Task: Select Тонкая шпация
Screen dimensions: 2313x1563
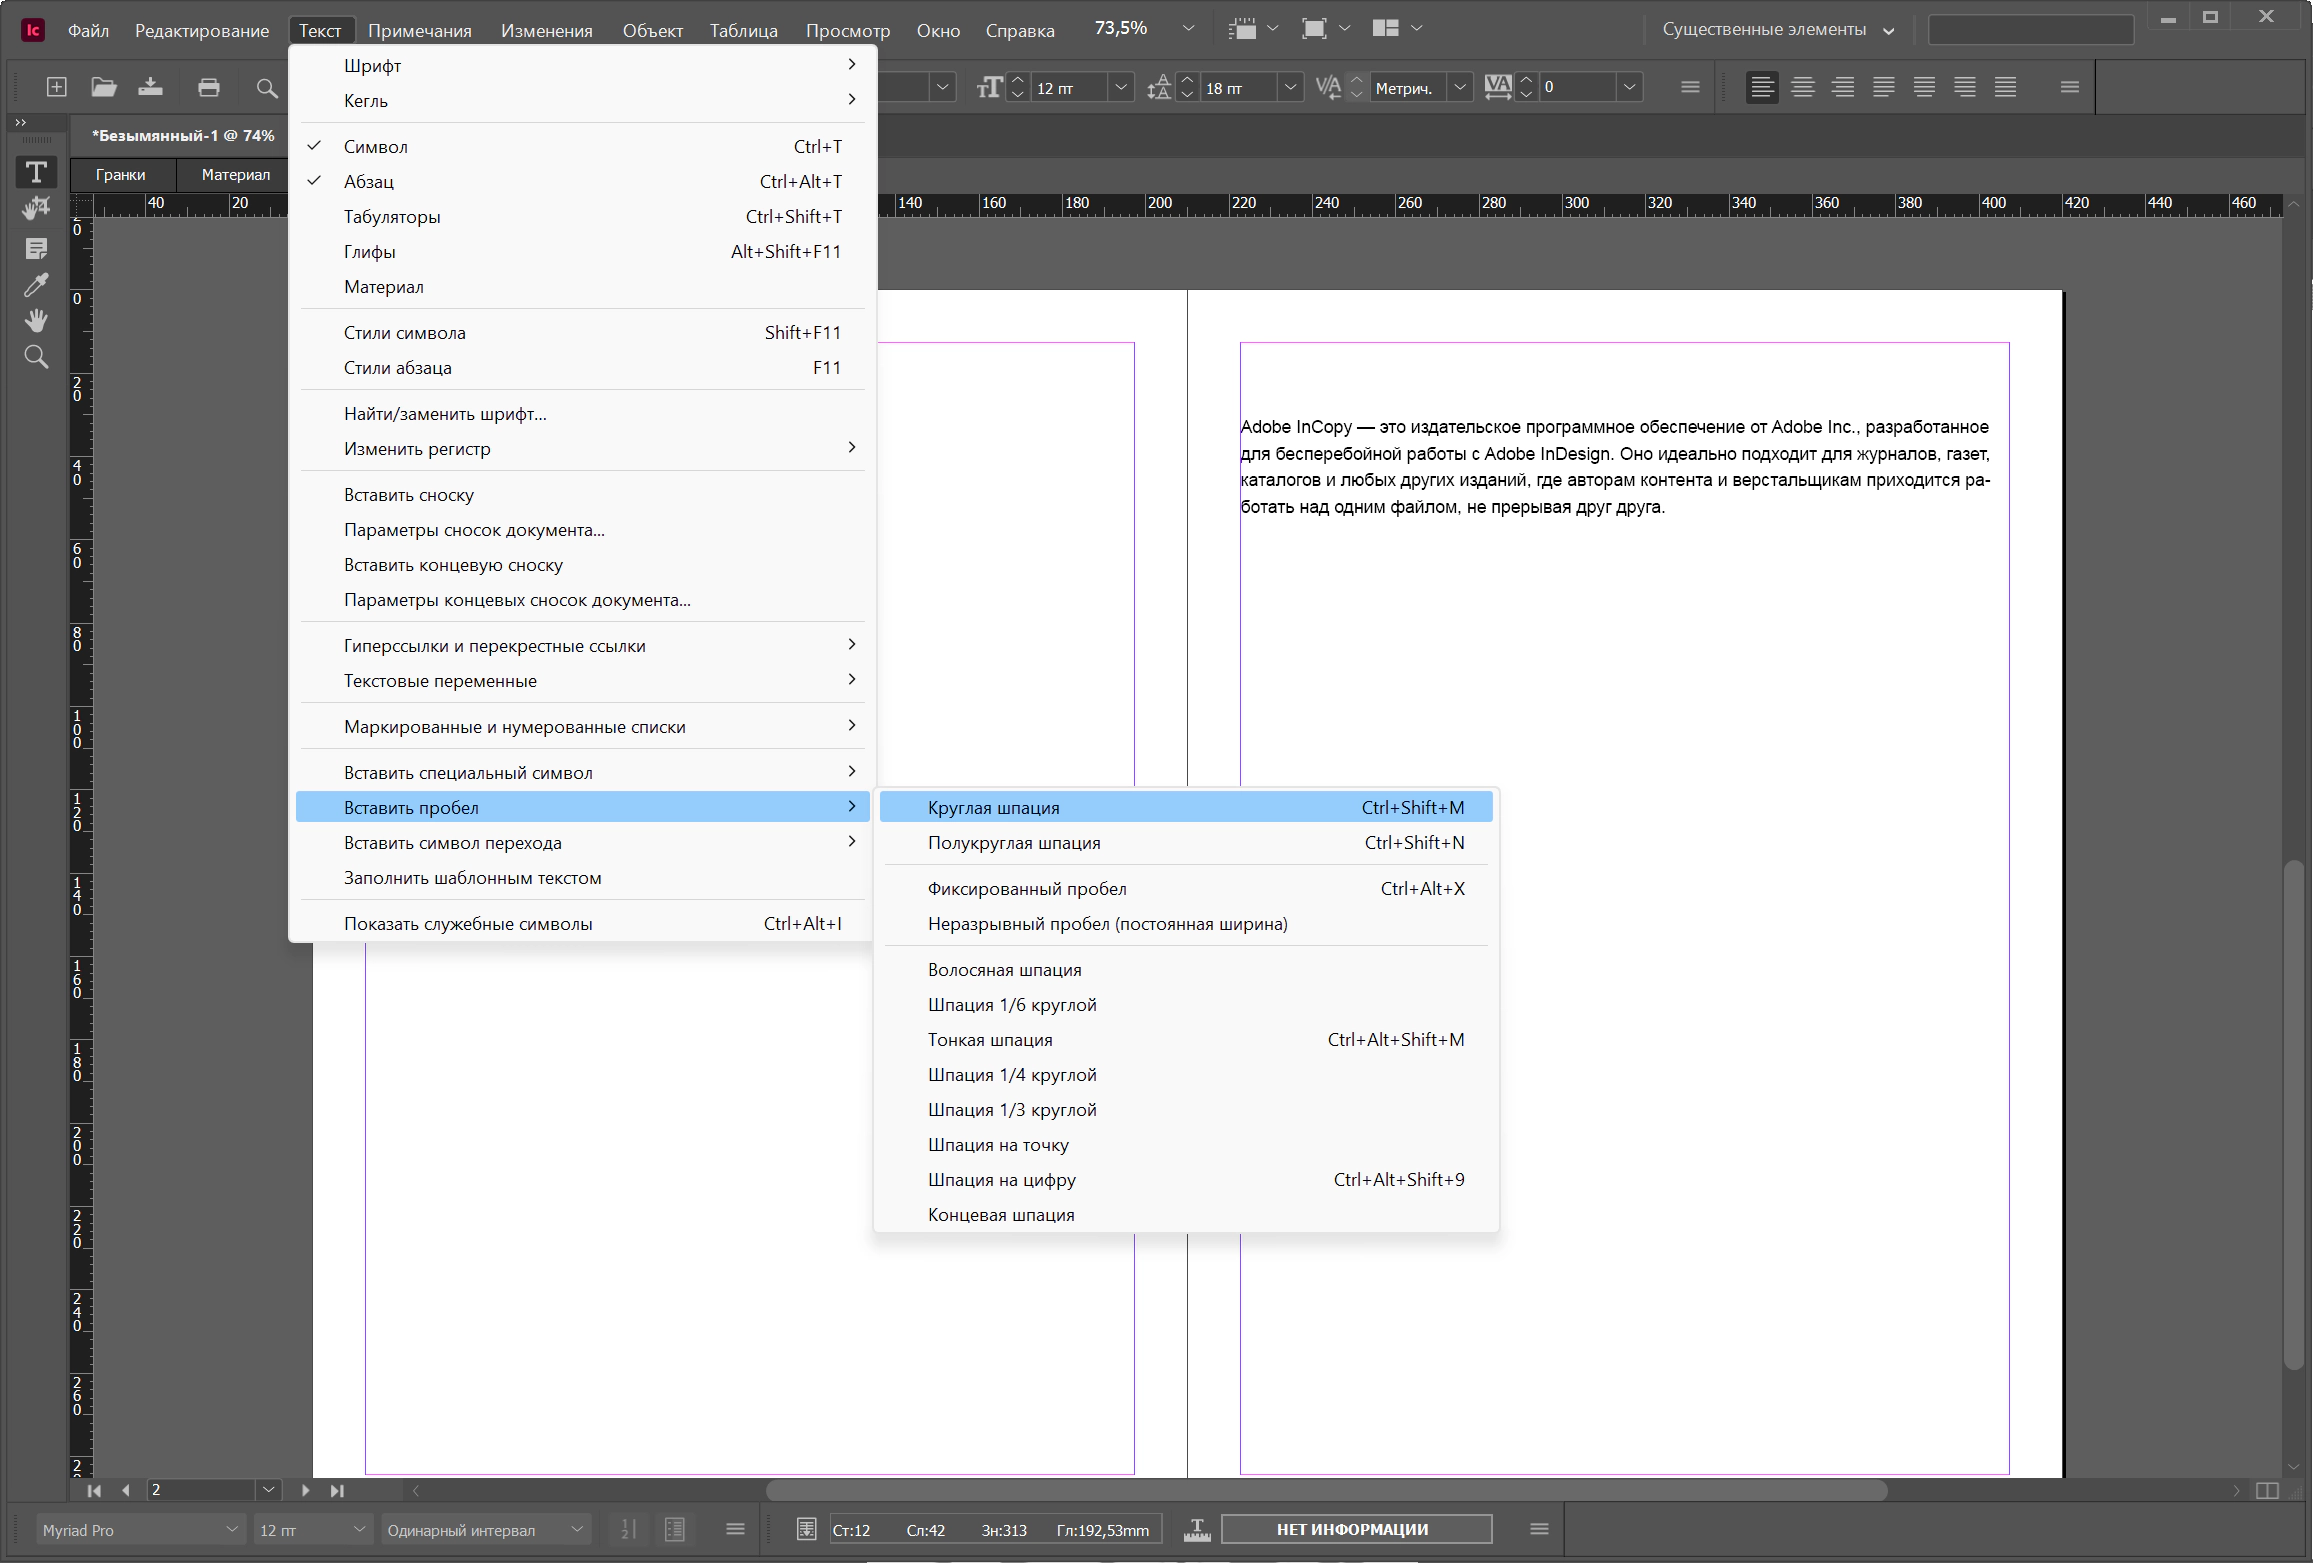Action: coord(1186,1040)
